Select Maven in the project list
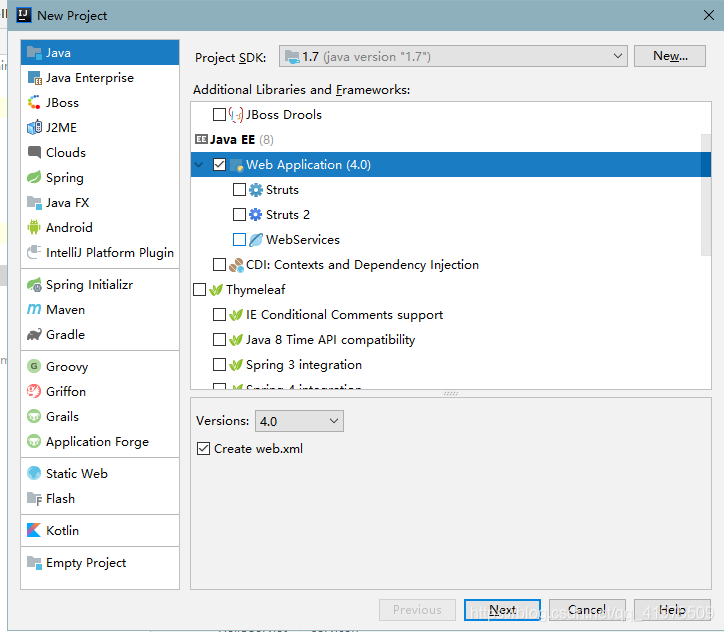The width and height of the screenshot is (724, 632). click(100, 309)
